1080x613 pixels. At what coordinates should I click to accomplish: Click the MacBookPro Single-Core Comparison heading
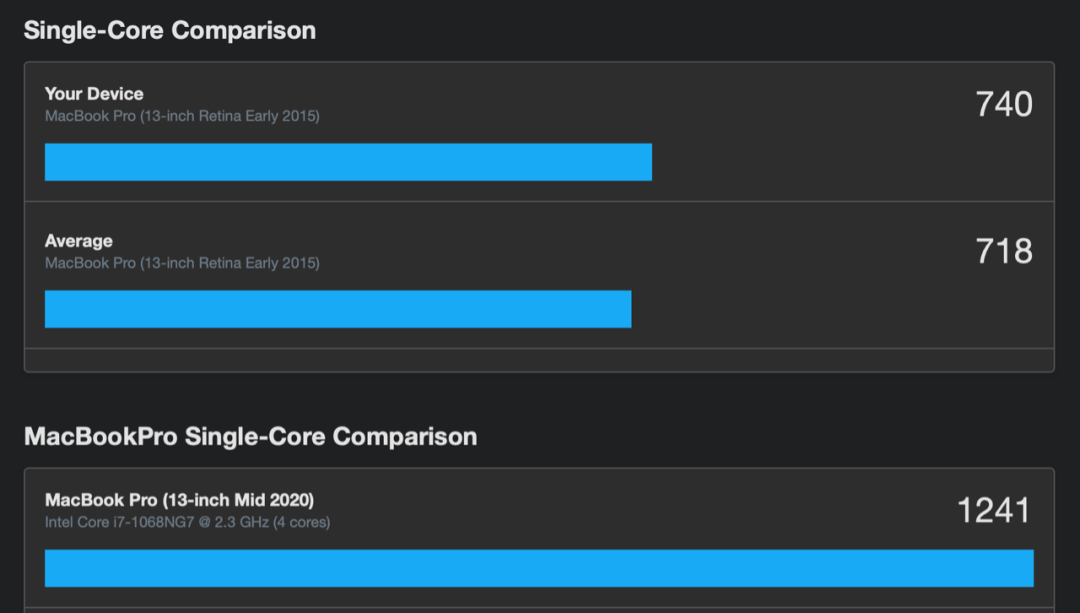tap(250, 437)
